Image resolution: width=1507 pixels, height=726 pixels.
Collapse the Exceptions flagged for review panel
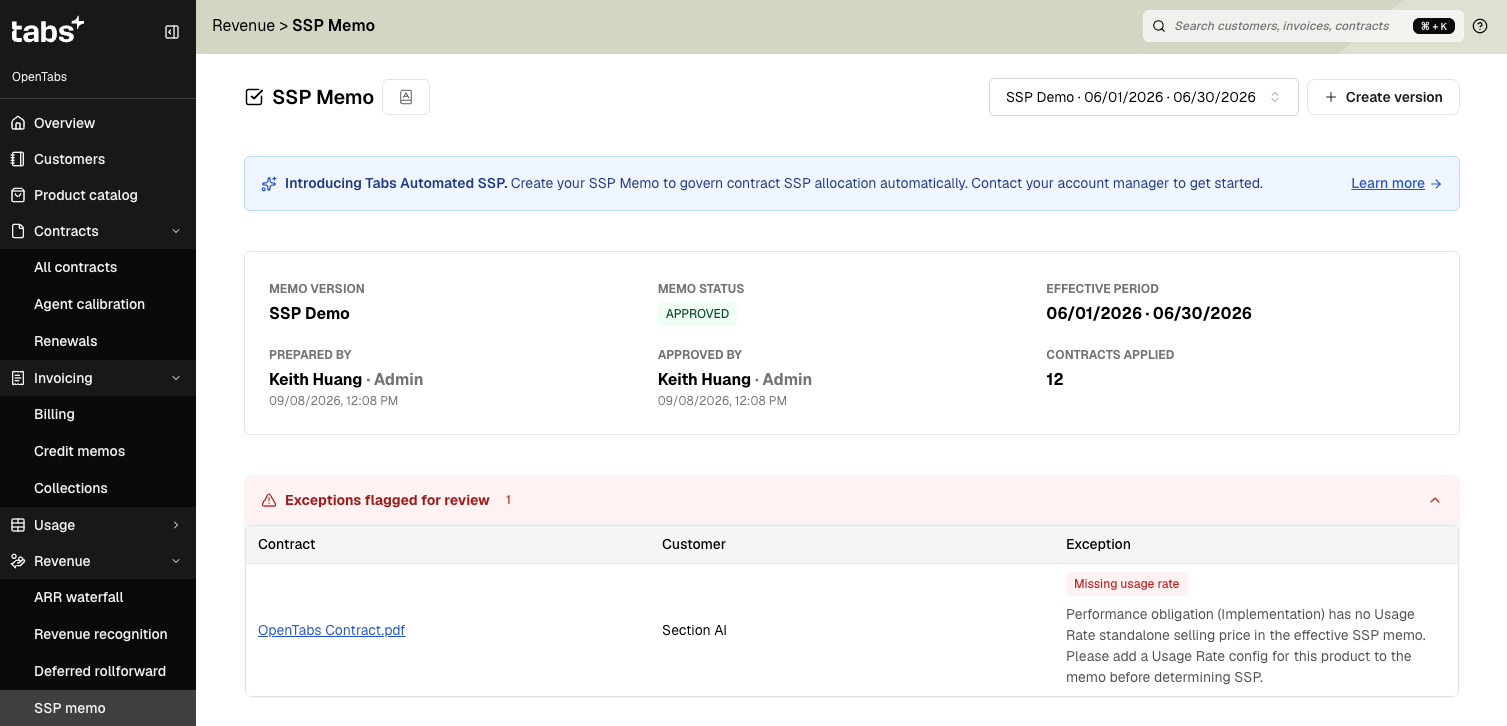(x=1435, y=500)
